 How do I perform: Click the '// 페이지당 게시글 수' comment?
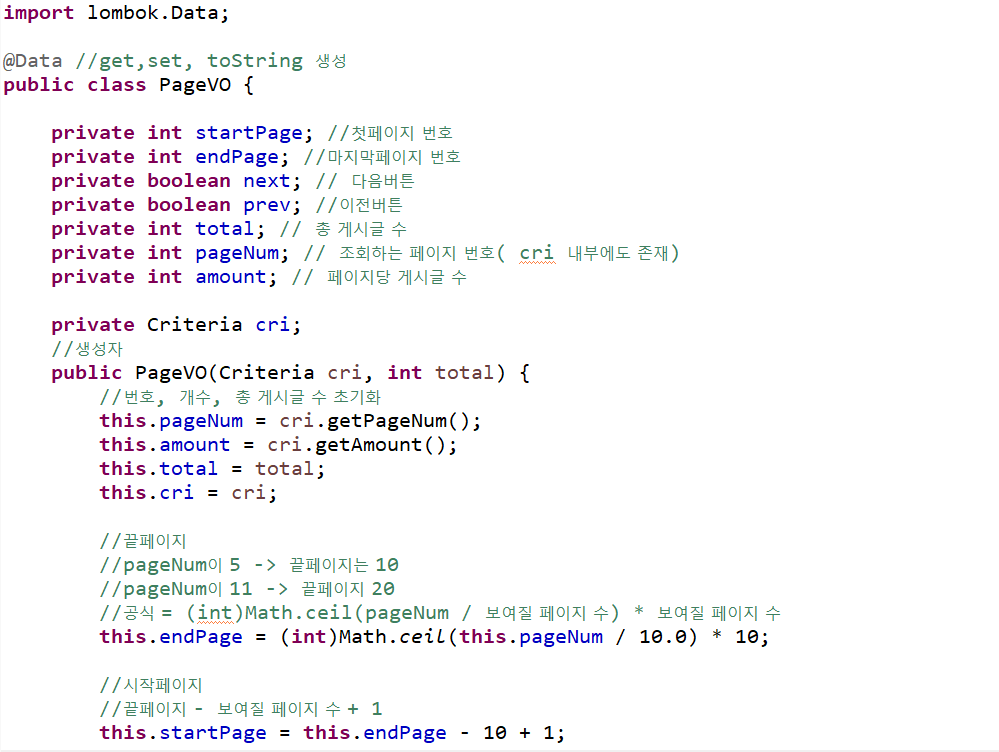(x=379, y=277)
